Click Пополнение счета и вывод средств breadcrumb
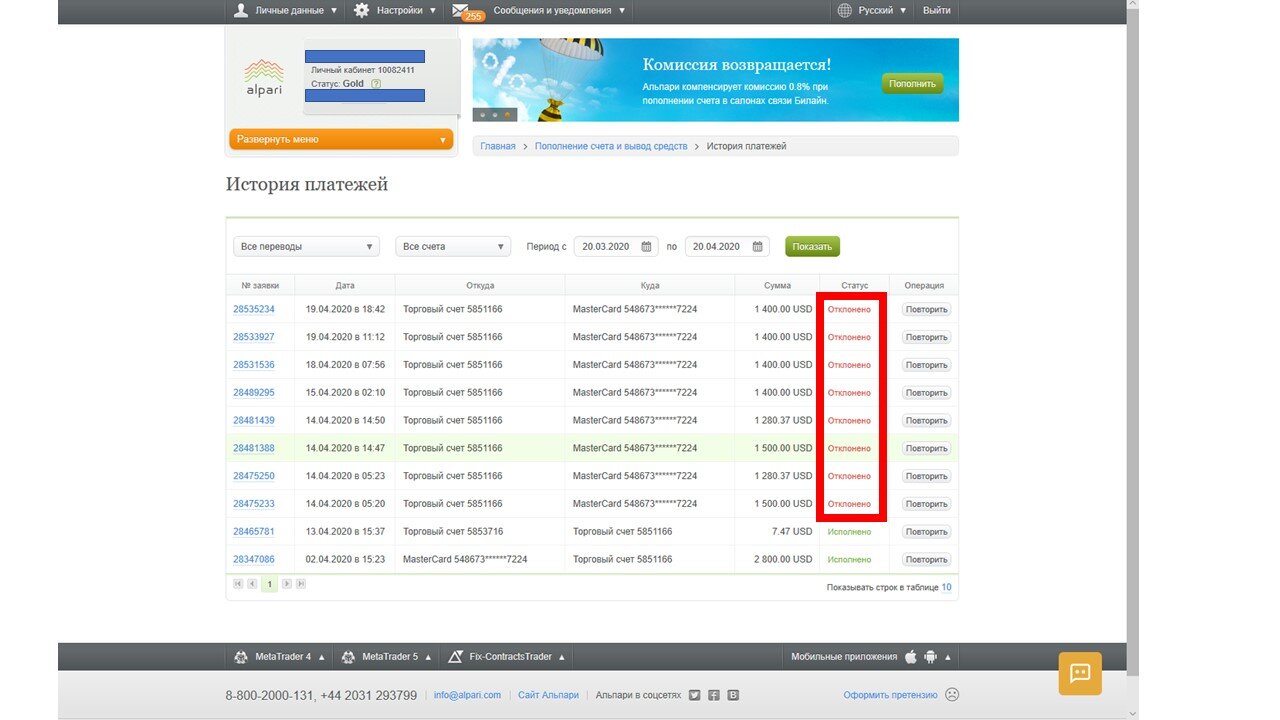This screenshot has height=720, width=1280. (611, 146)
